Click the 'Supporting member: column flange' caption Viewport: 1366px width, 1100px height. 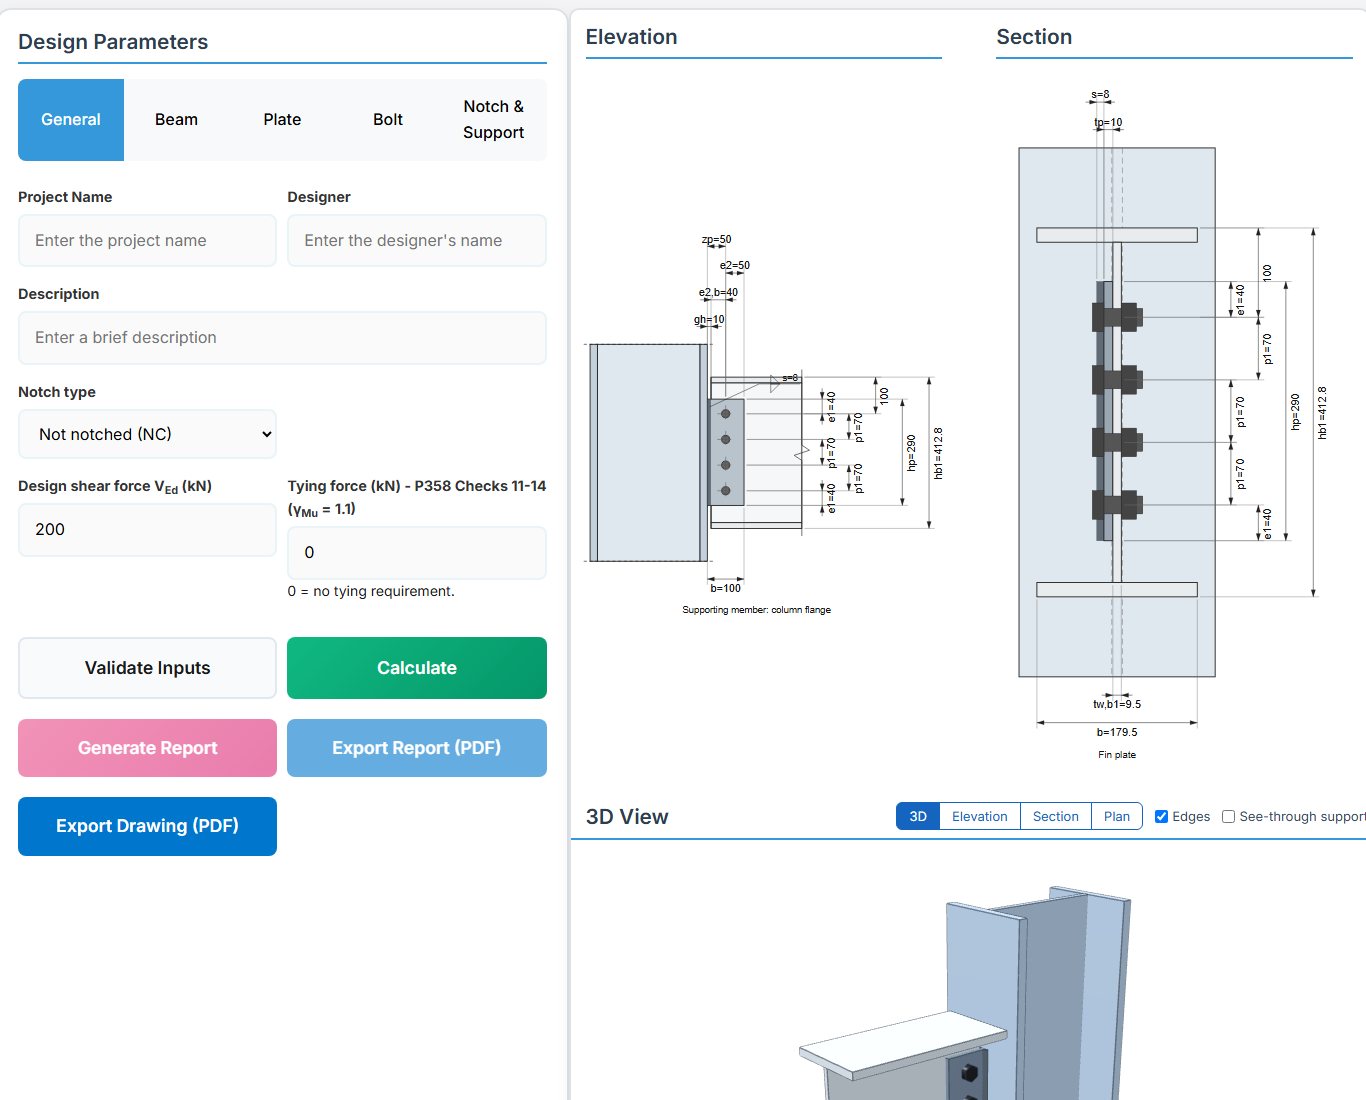(757, 610)
